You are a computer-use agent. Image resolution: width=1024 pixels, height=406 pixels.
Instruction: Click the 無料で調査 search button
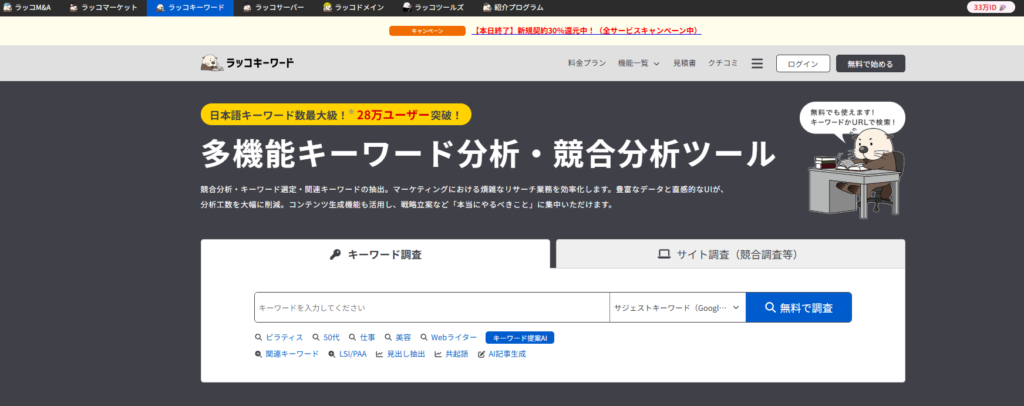point(798,308)
